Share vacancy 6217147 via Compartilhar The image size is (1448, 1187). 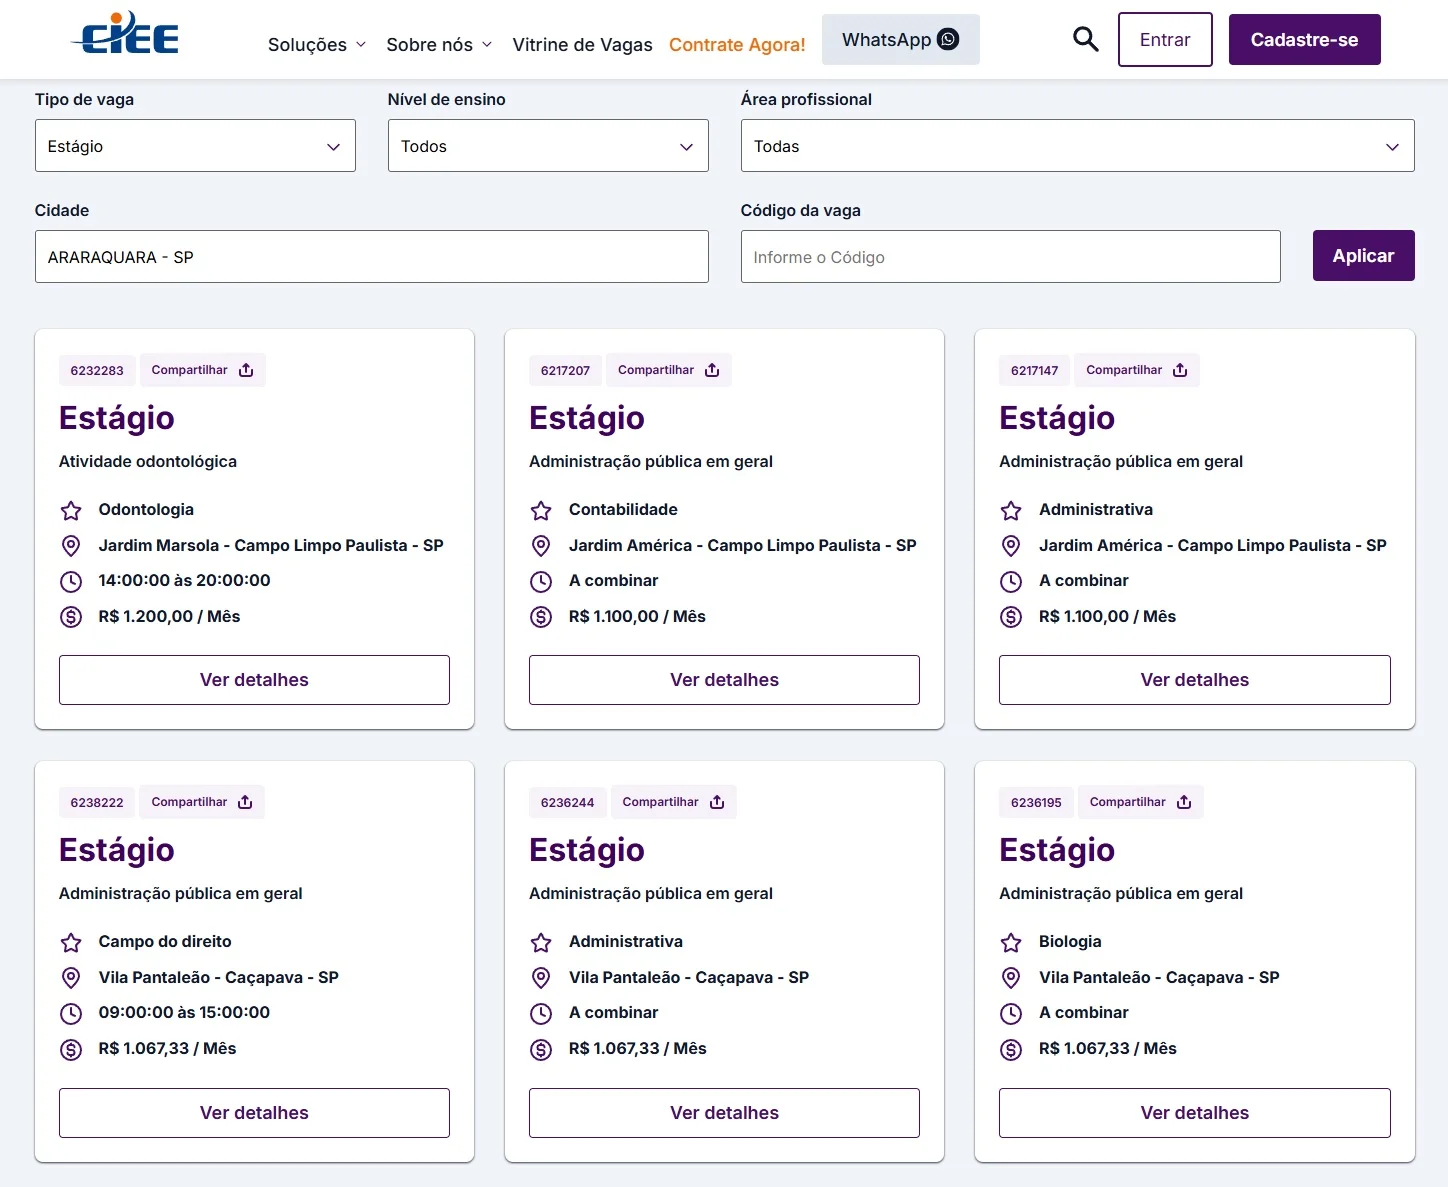coord(1137,370)
